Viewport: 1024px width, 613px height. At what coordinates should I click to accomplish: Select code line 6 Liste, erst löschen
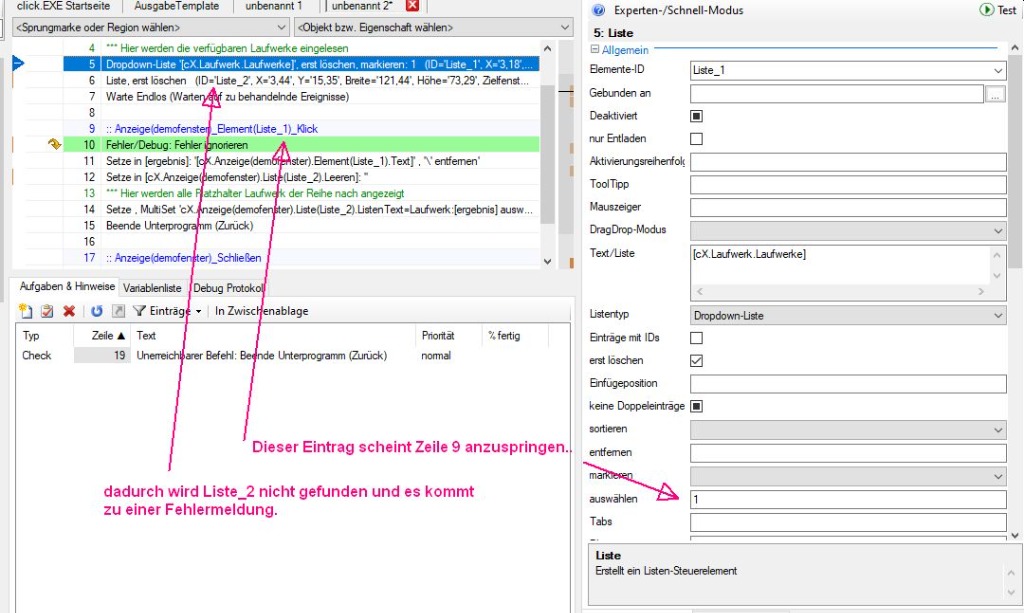point(301,80)
